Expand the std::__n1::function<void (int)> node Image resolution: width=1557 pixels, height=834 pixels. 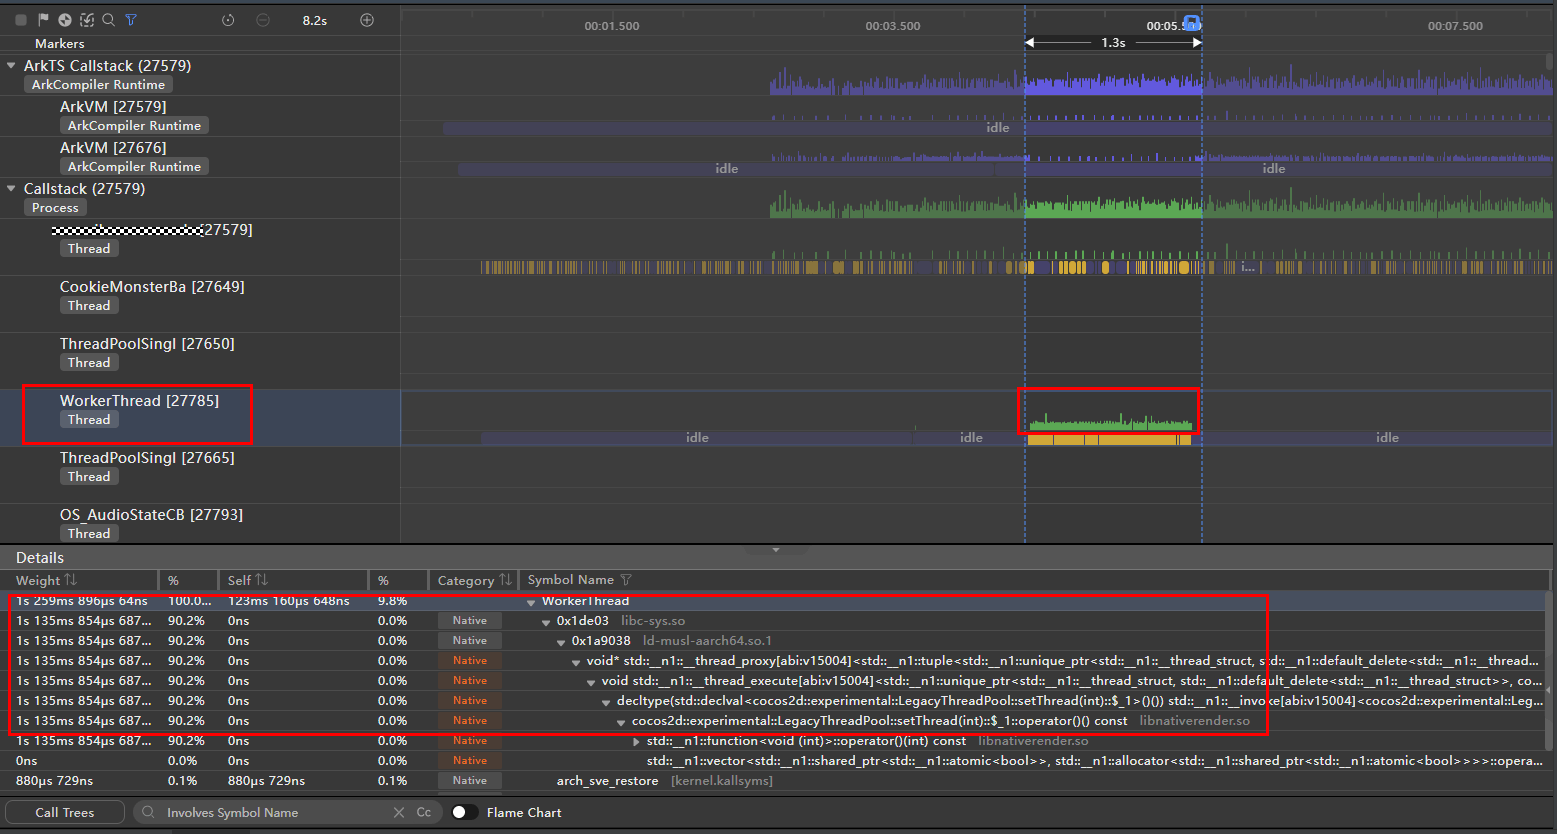tap(636, 741)
